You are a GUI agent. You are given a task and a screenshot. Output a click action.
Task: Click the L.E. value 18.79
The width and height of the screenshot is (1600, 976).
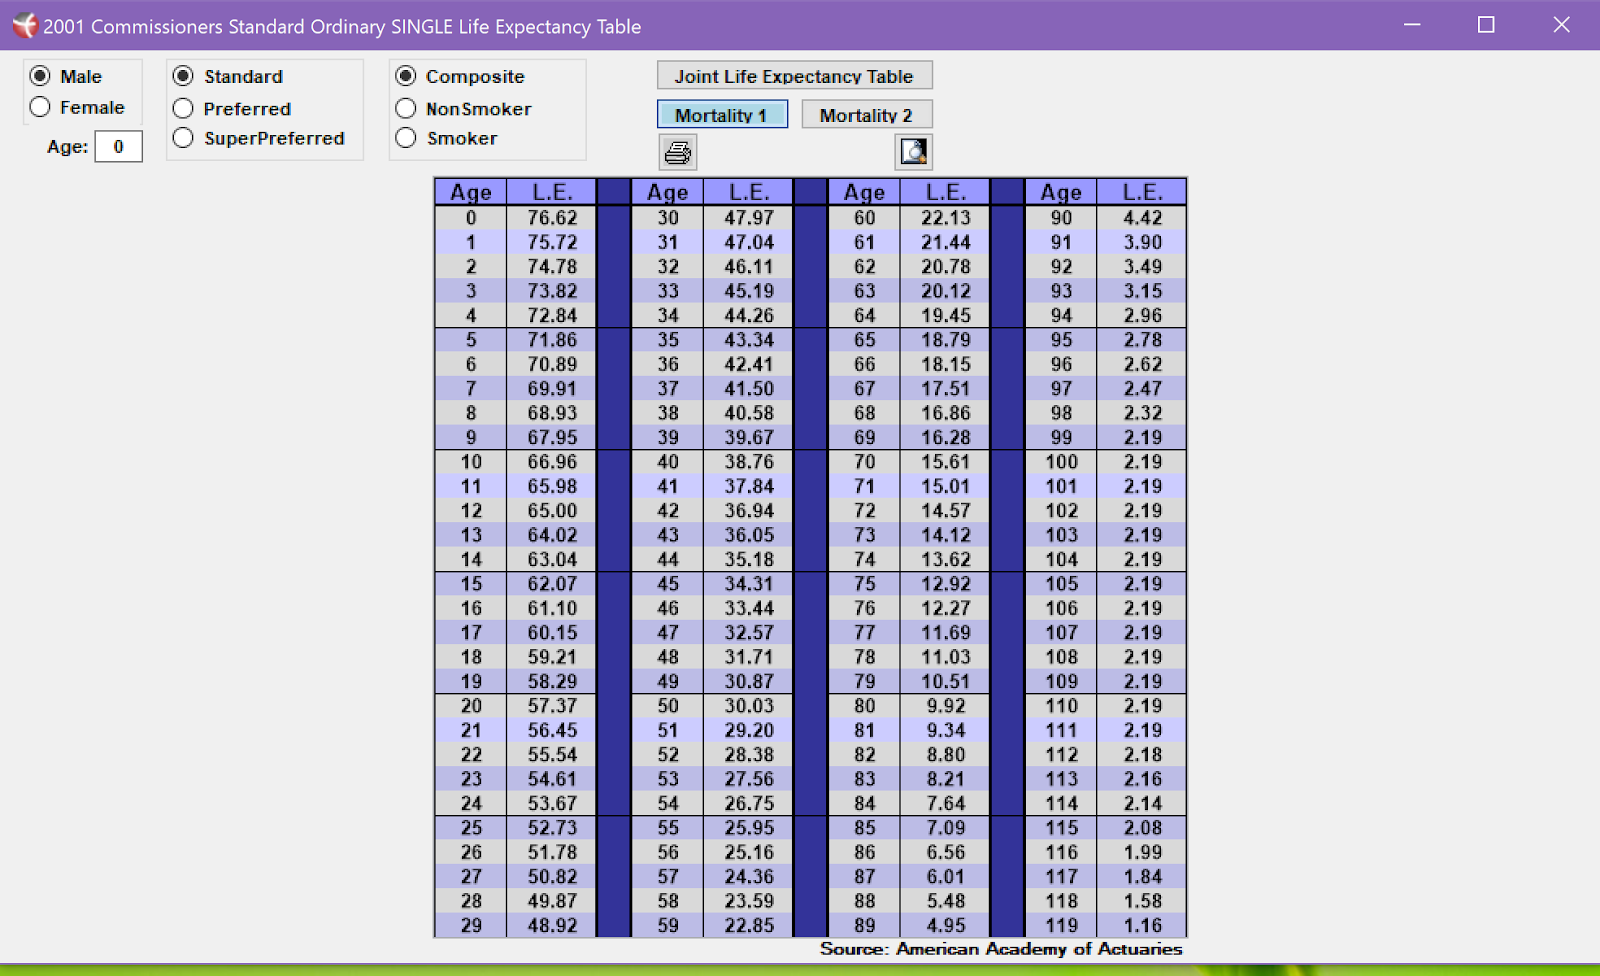coord(946,340)
